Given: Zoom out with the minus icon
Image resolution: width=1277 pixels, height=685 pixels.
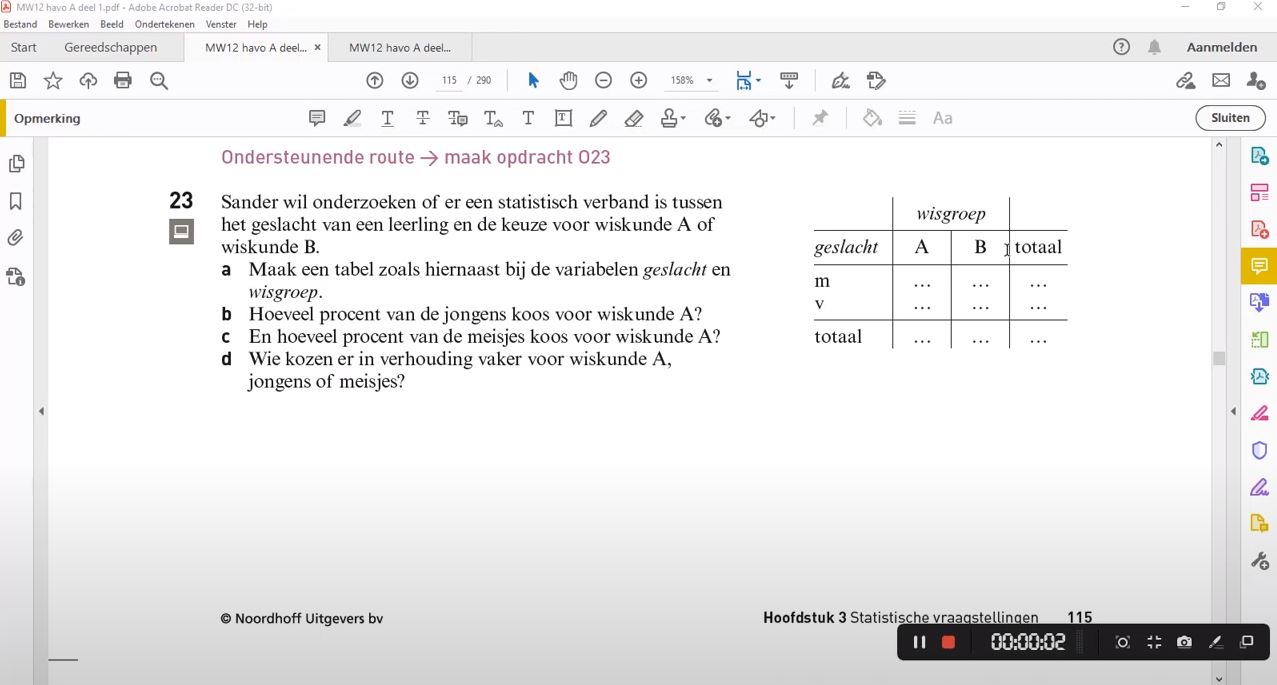Looking at the screenshot, I should coord(603,81).
